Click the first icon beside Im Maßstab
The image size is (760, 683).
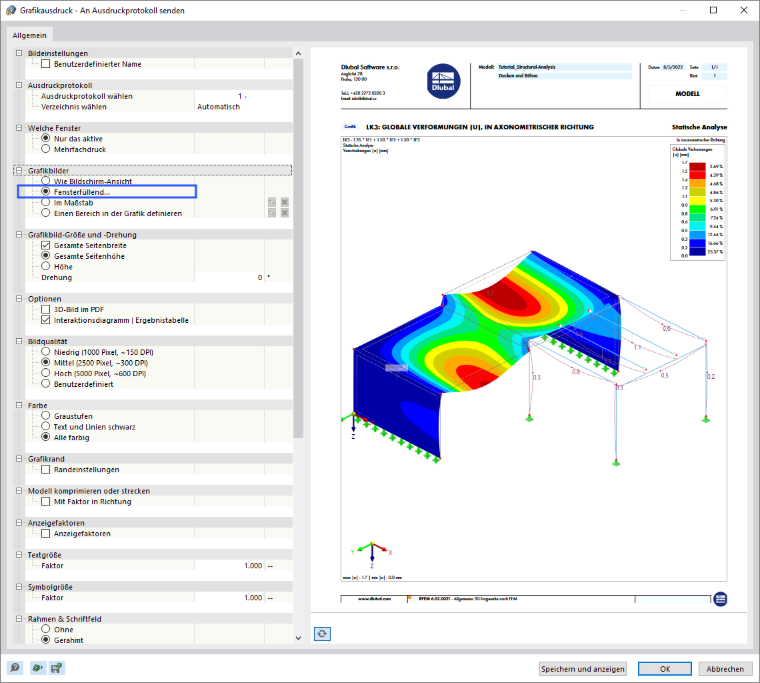(272, 202)
